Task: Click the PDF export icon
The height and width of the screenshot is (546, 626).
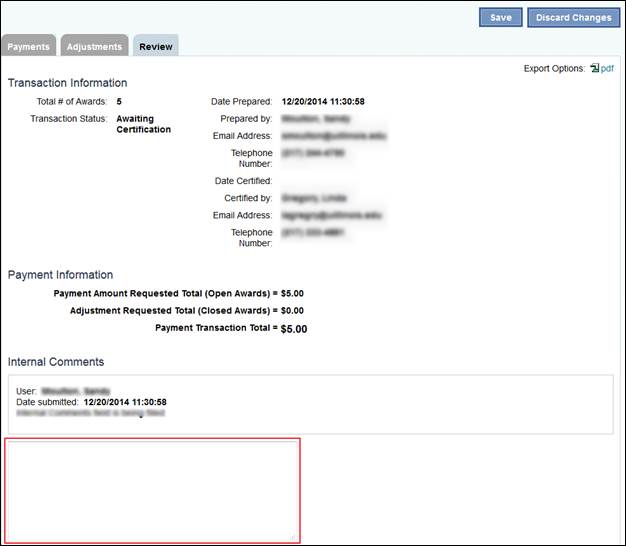Action: pyautogui.click(x=594, y=69)
